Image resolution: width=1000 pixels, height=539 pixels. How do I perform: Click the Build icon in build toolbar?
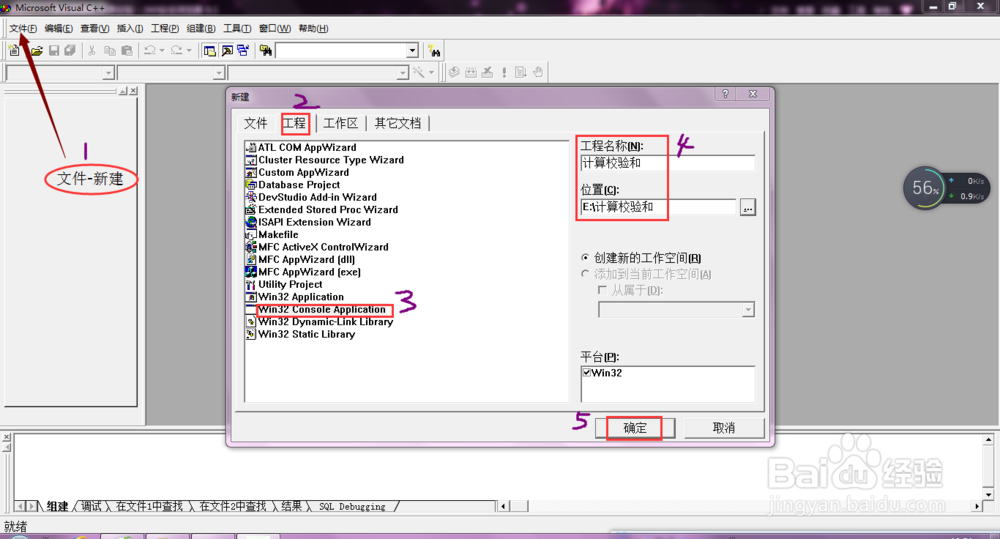tap(471, 72)
